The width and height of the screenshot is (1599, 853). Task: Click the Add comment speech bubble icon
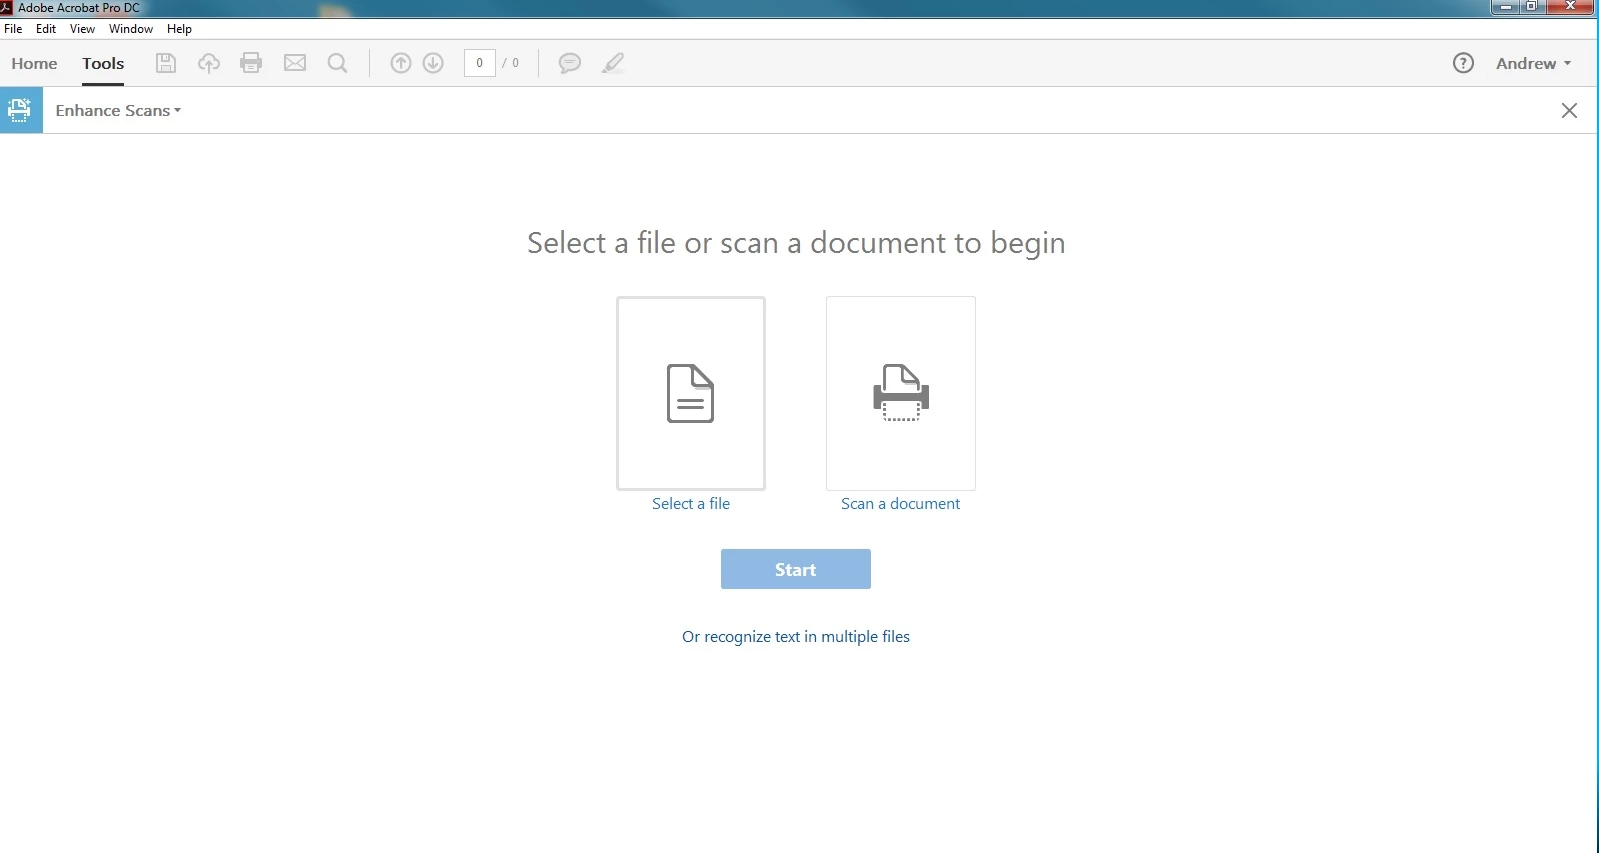(570, 63)
